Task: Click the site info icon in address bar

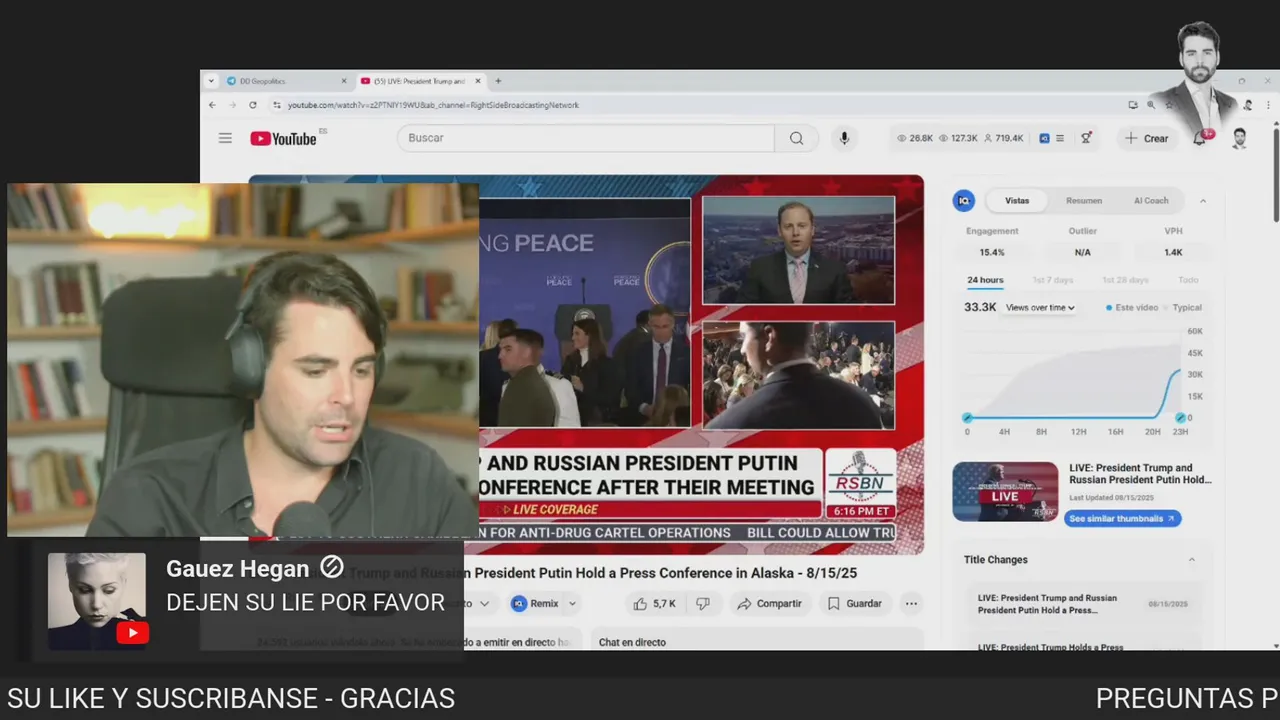Action: [277, 105]
